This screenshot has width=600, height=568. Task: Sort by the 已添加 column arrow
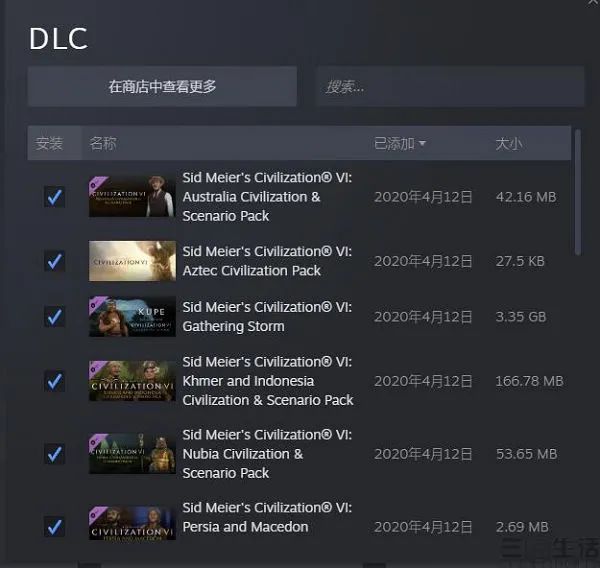point(422,144)
